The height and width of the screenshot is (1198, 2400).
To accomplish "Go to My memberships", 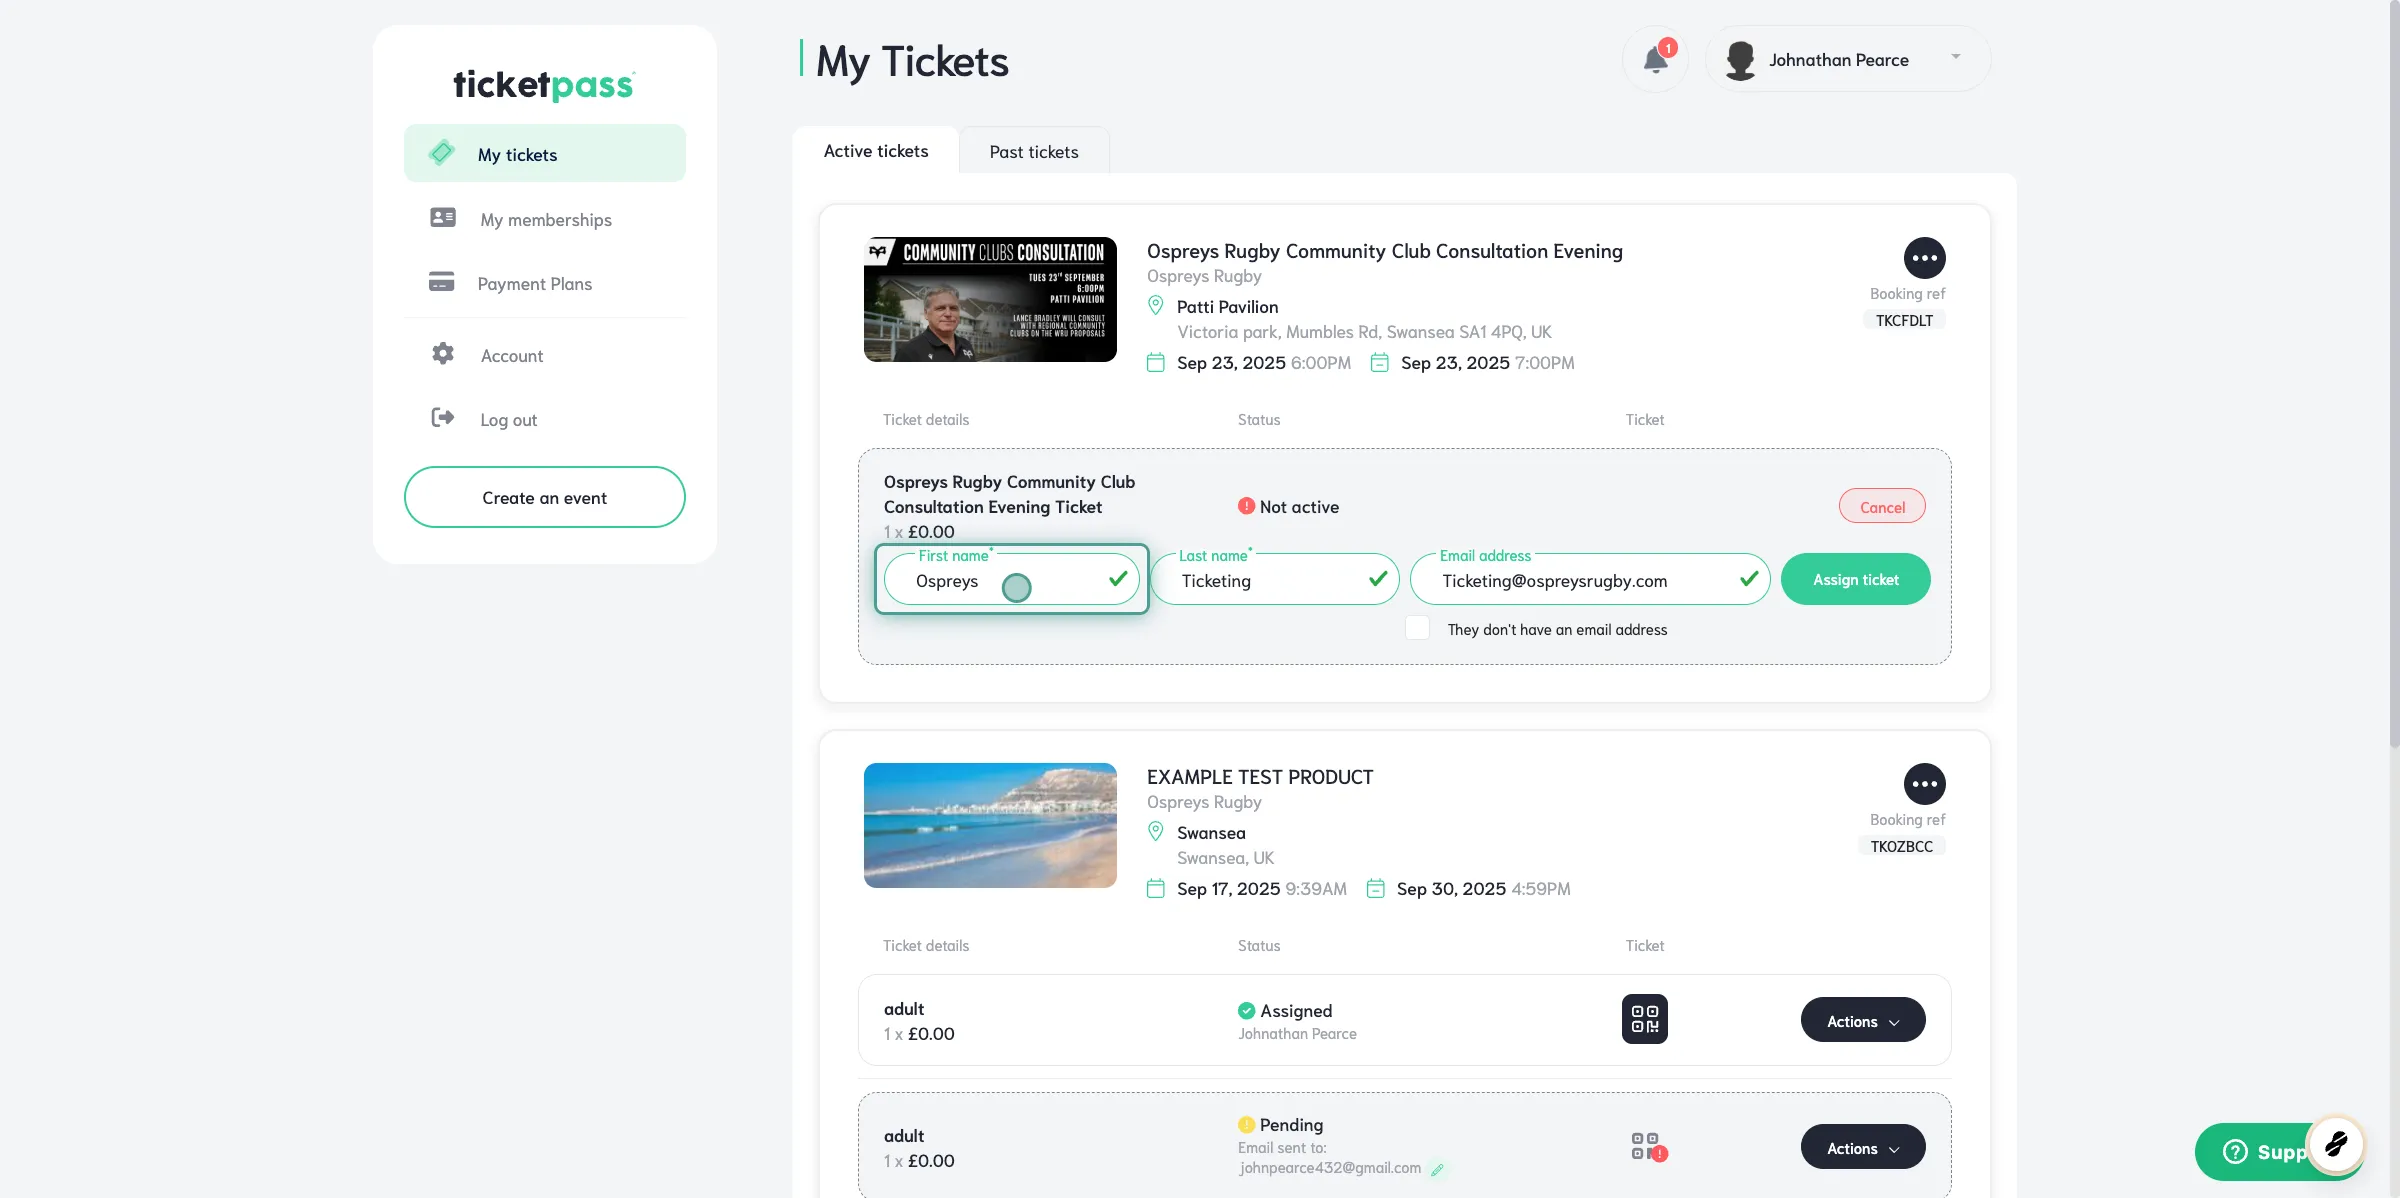I will pyautogui.click(x=545, y=219).
